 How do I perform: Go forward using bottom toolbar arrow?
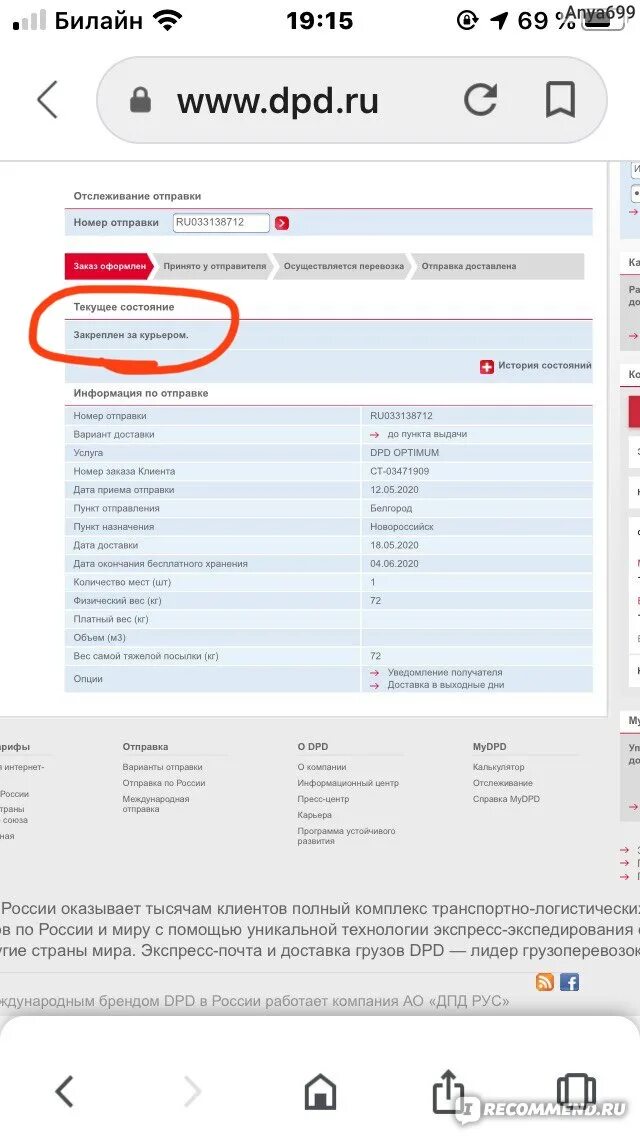point(192,1090)
